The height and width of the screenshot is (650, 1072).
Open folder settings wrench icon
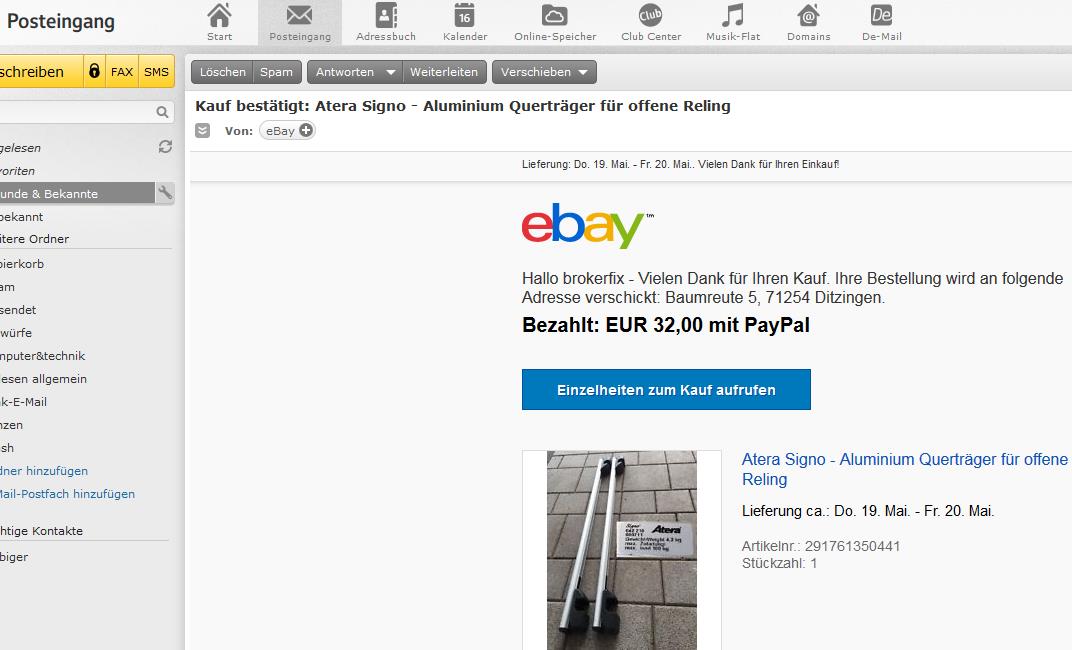pyautogui.click(x=165, y=193)
